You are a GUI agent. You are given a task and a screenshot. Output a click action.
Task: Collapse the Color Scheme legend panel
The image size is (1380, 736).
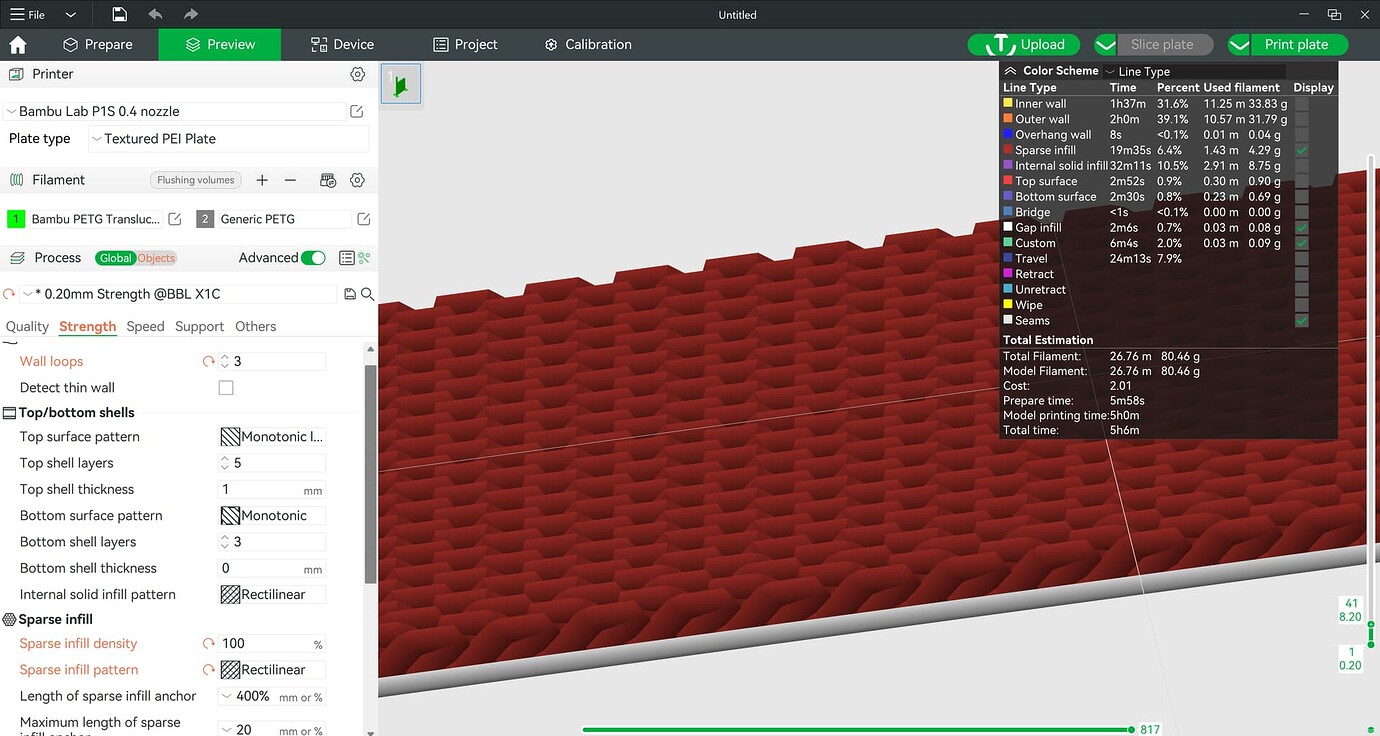(1010, 71)
